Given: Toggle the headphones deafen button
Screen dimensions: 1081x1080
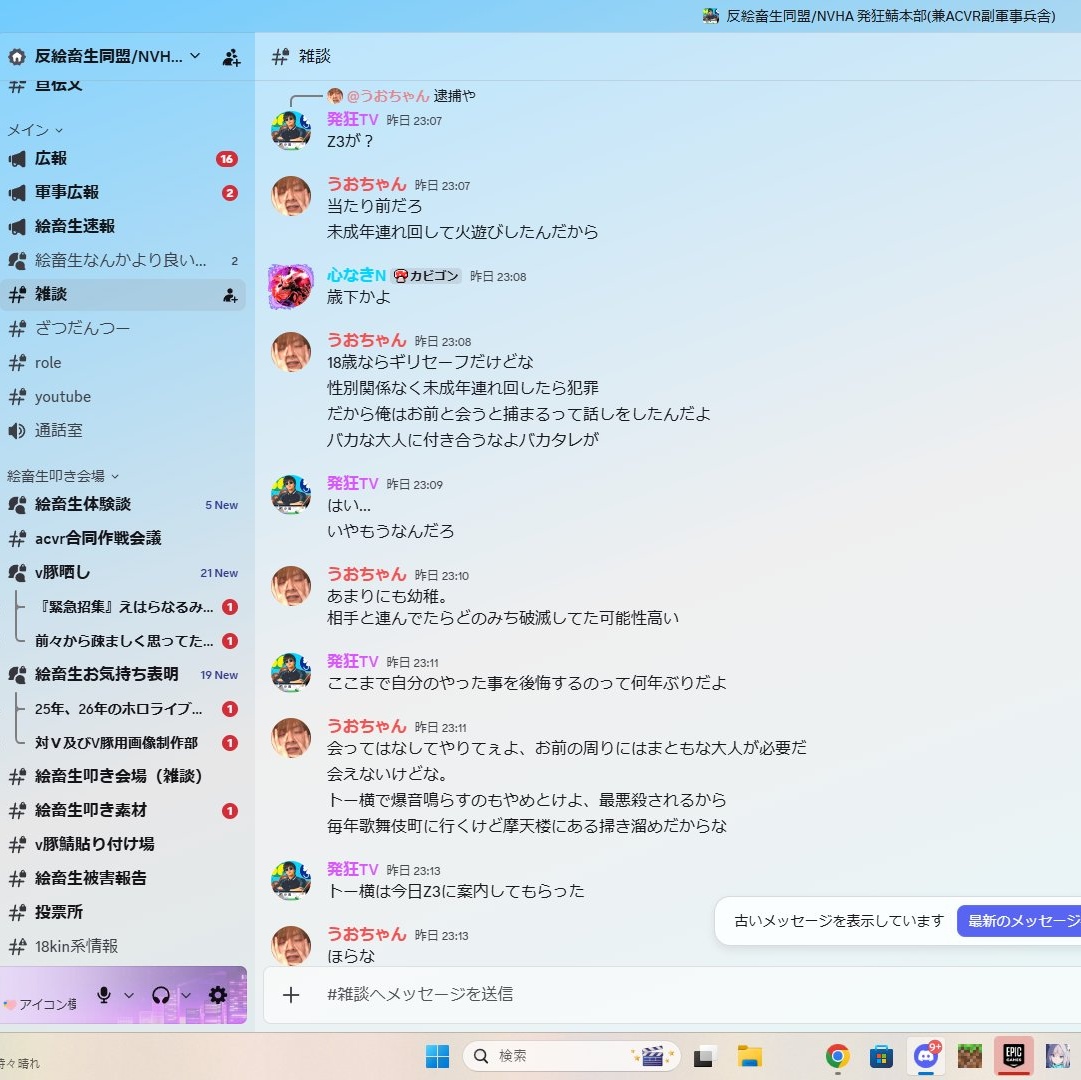Looking at the screenshot, I should tap(160, 995).
